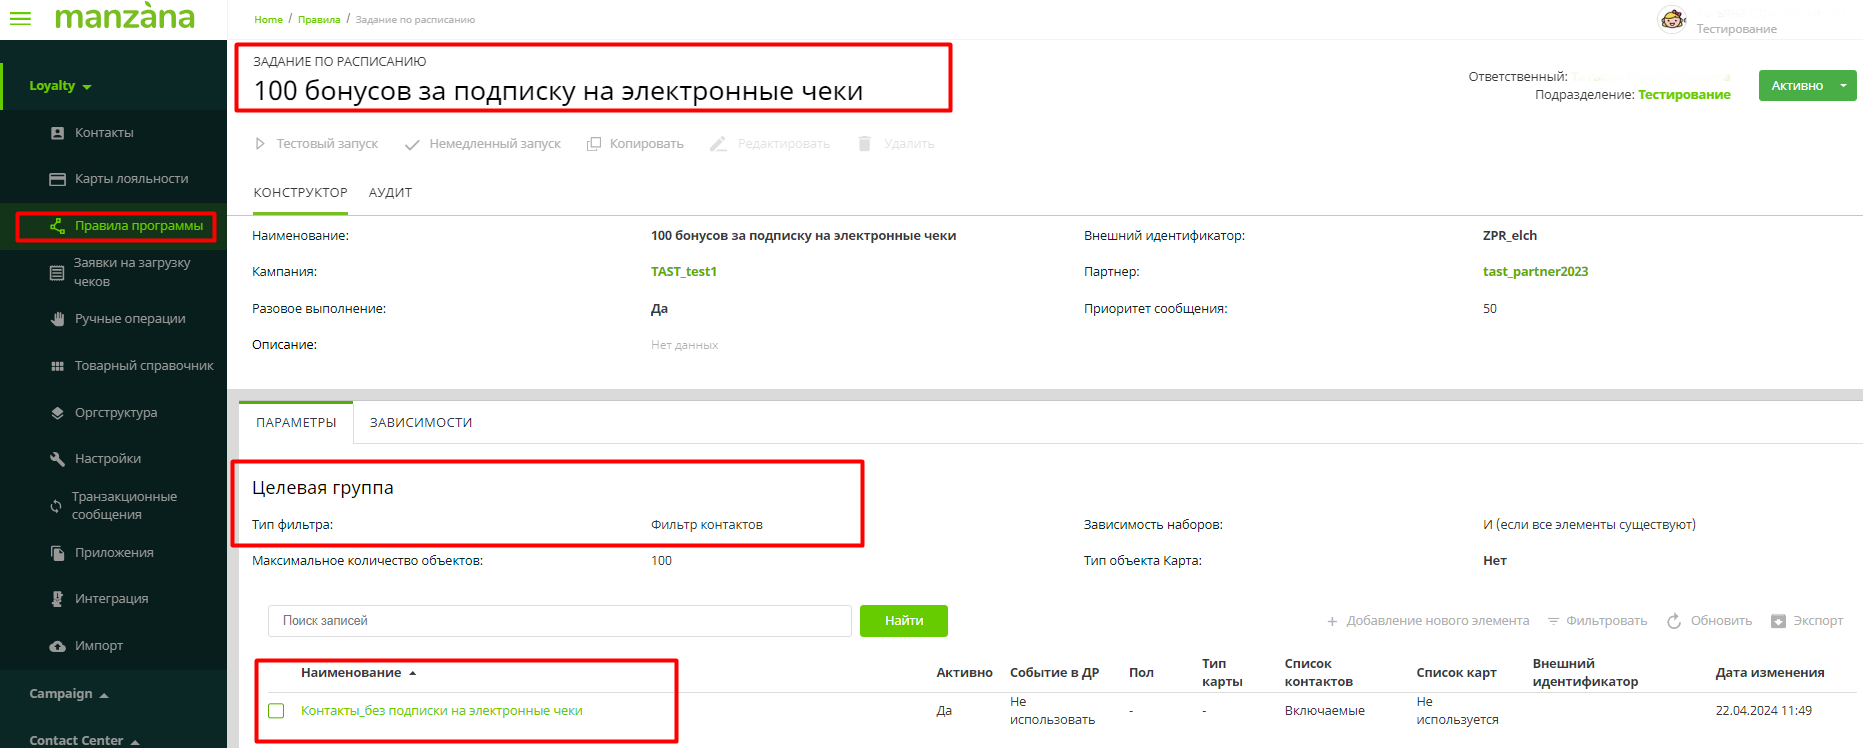Click the Поиск записей search field
This screenshot has height=748, width=1863.
(559, 621)
